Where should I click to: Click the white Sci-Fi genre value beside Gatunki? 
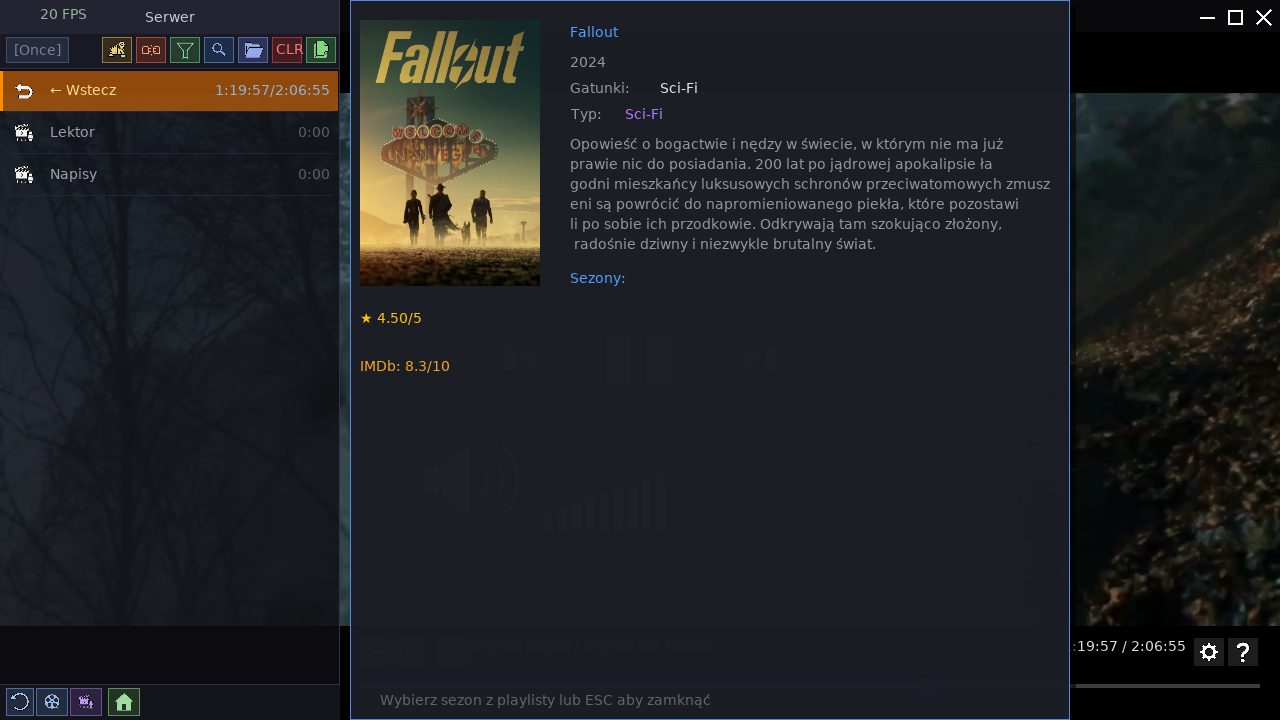point(679,88)
